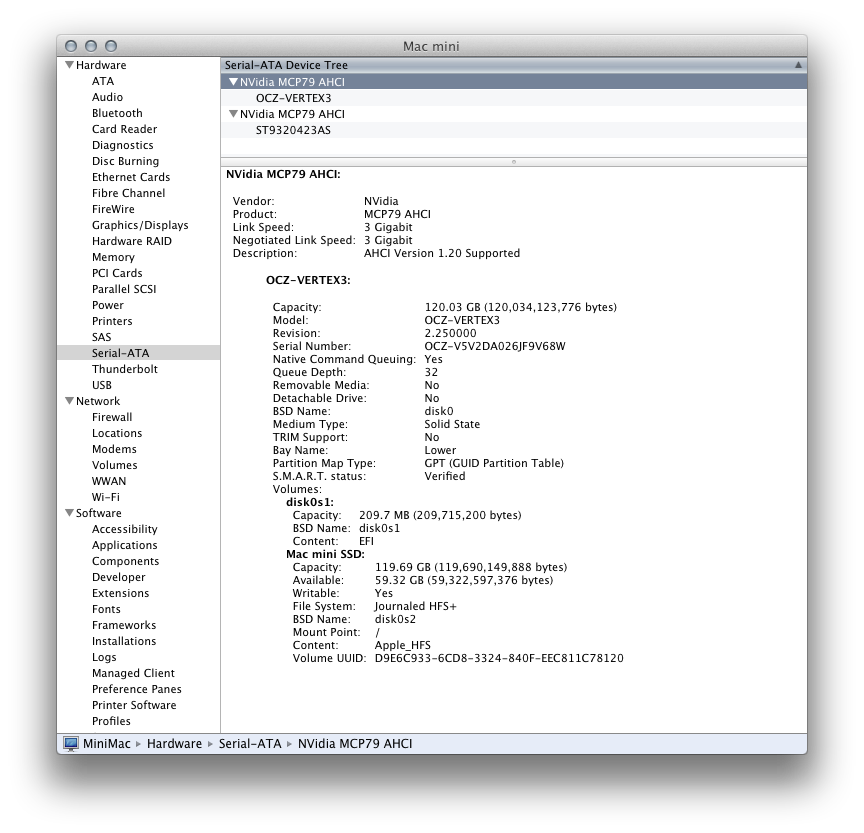Select Extensions in sidebar
Screen dimensions: 864x833
[121, 593]
